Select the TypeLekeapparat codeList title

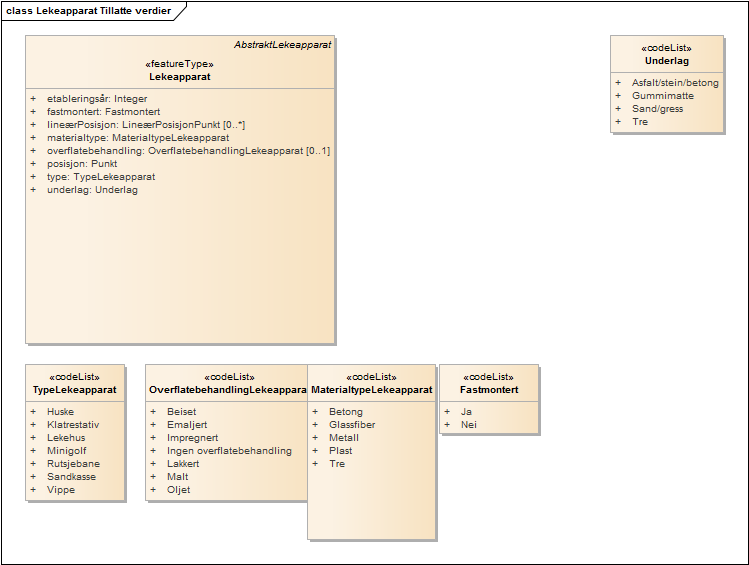pos(75,390)
